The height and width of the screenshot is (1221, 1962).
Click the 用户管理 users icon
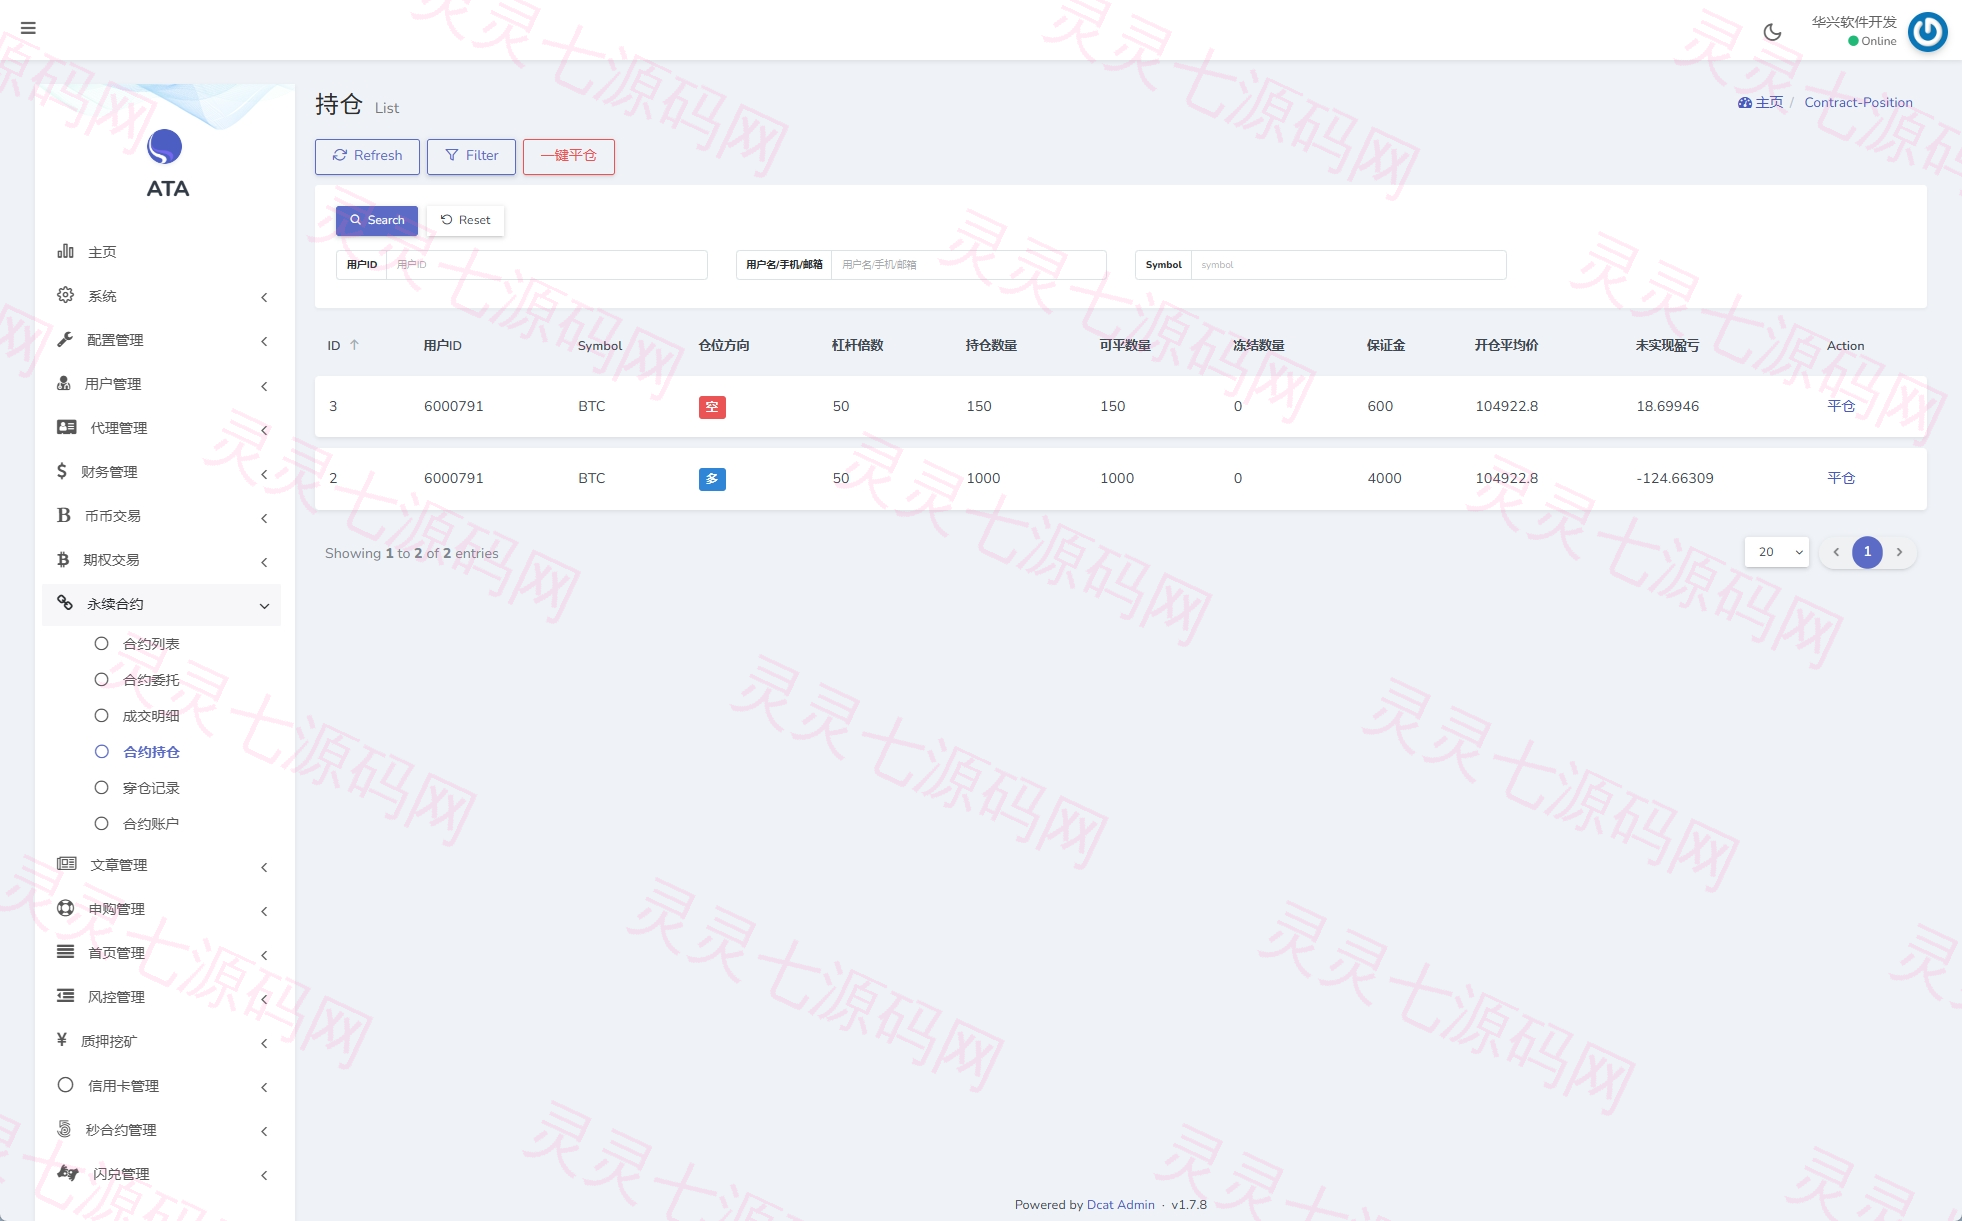[64, 383]
